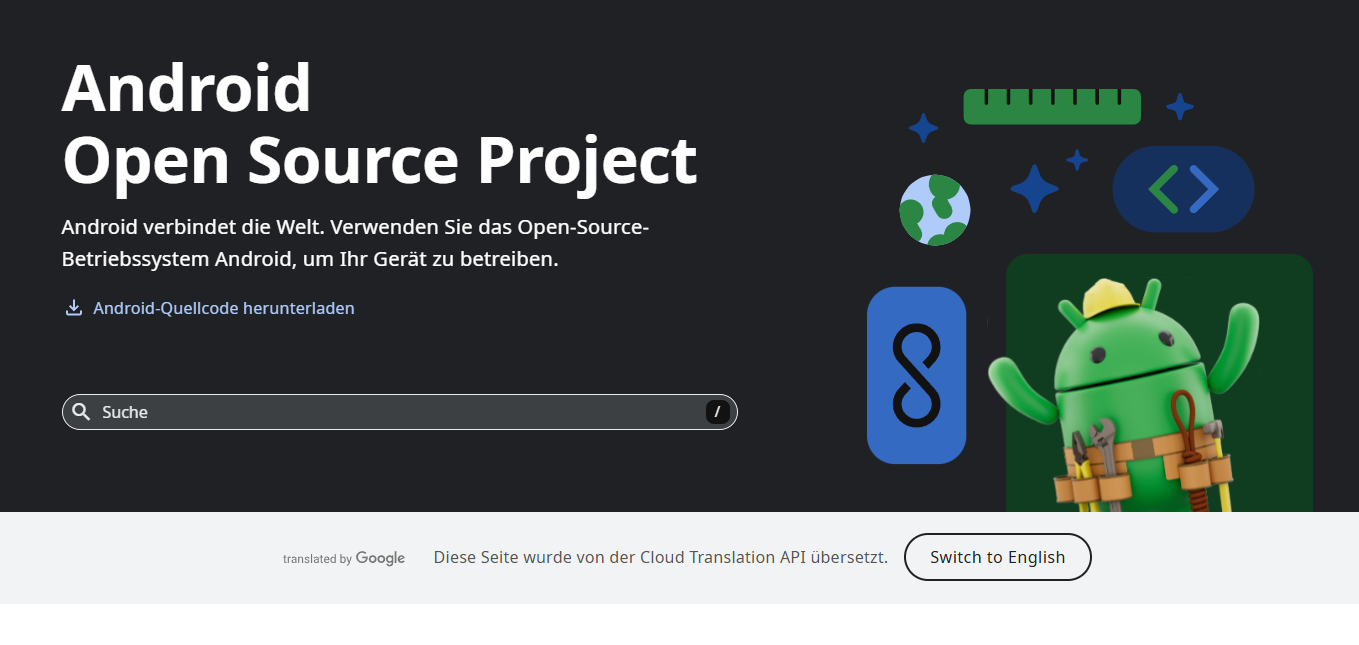Image resolution: width=1359 pixels, height=645 pixels.
Task: Click the green ruler graphic
Action: tap(1052, 107)
